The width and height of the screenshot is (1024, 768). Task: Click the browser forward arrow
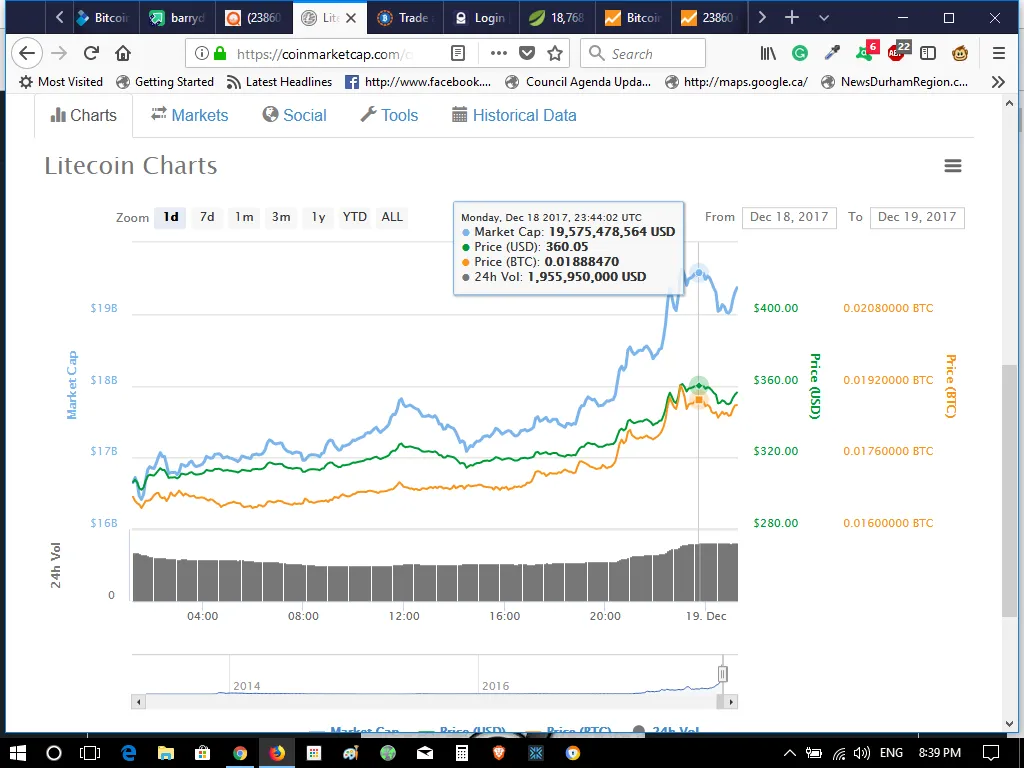pos(59,53)
